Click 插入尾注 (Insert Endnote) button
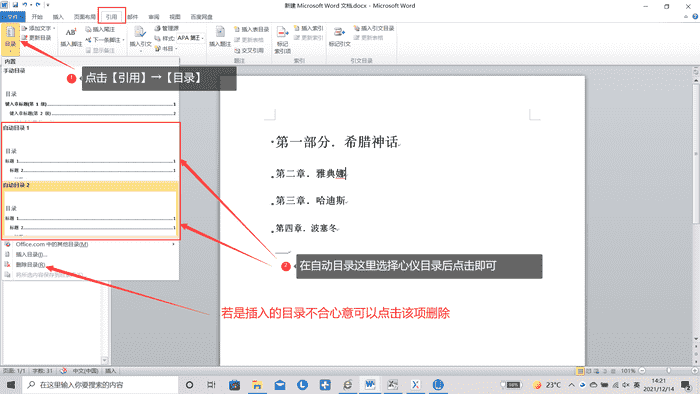 100,29
